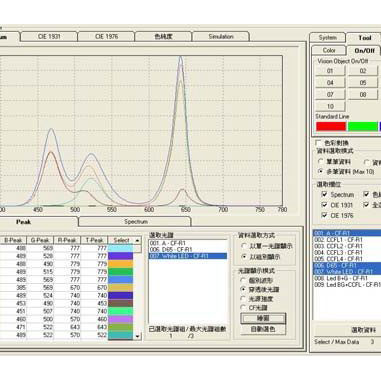Viewport: 381px width, 381px height.
Task: Pick the orange swatch in Select column
Action: (x=120, y=264)
